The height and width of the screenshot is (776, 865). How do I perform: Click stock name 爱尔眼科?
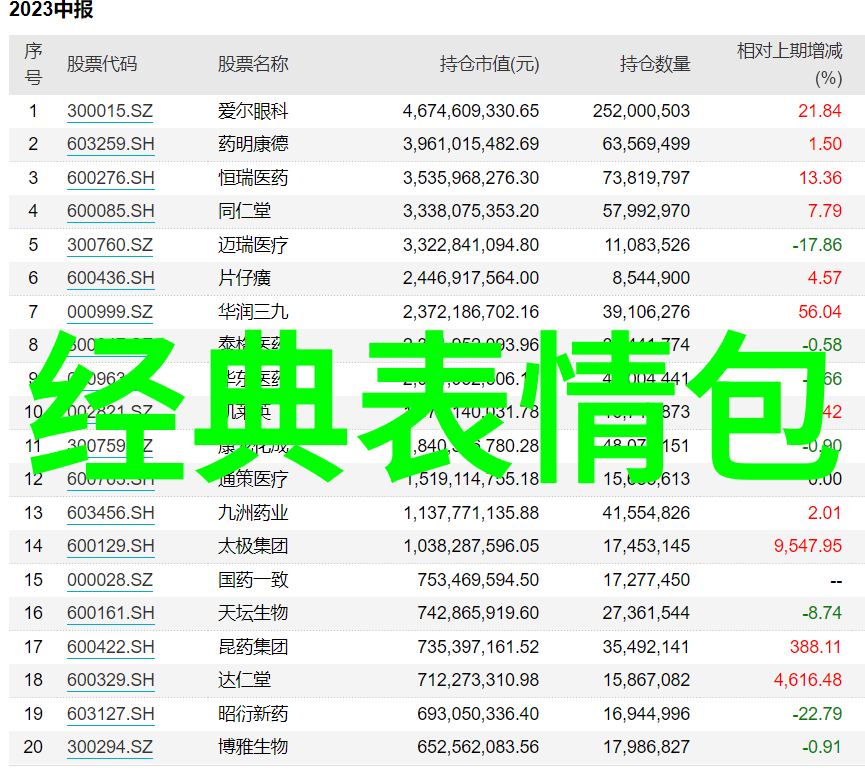253,111
